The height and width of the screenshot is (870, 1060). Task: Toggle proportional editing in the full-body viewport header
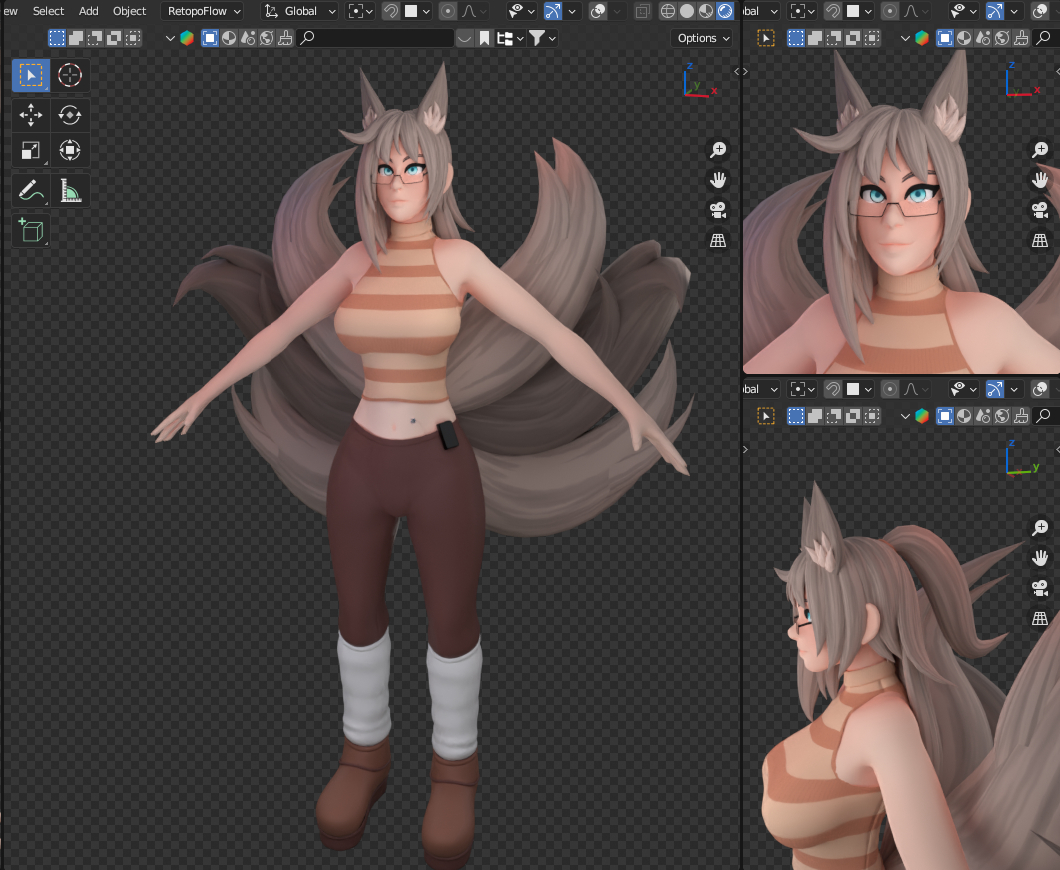[447, 11]
